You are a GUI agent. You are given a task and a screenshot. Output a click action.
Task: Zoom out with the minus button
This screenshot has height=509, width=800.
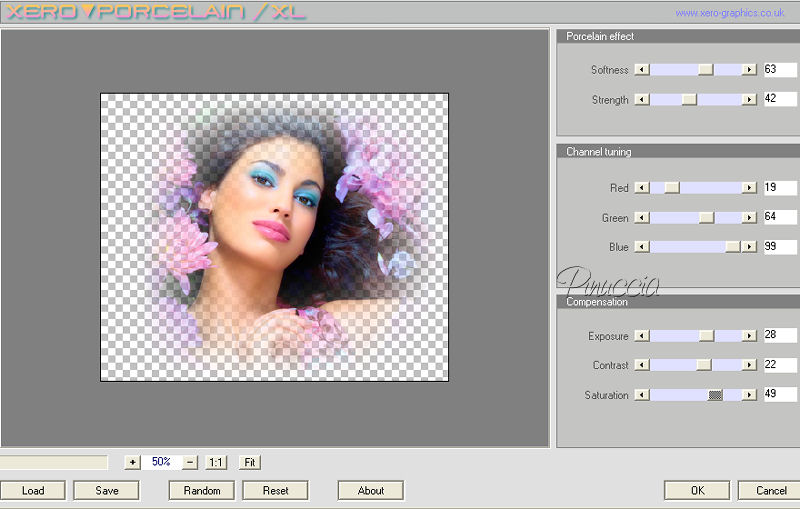click(190, 463)
